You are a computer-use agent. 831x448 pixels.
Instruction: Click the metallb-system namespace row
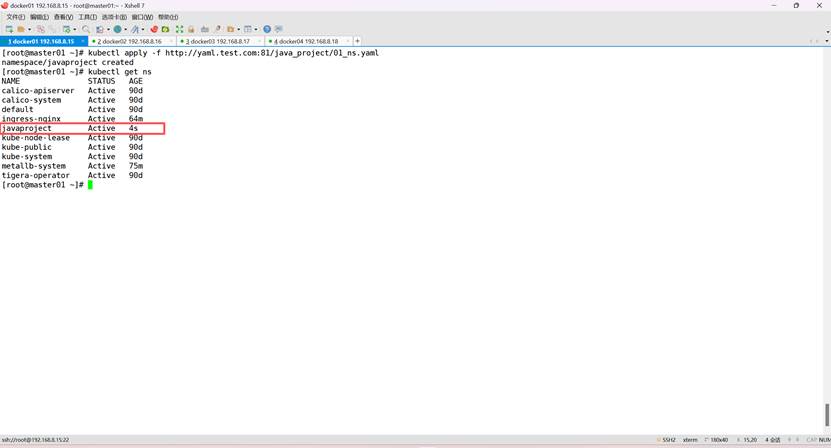(x=72, y=166)
